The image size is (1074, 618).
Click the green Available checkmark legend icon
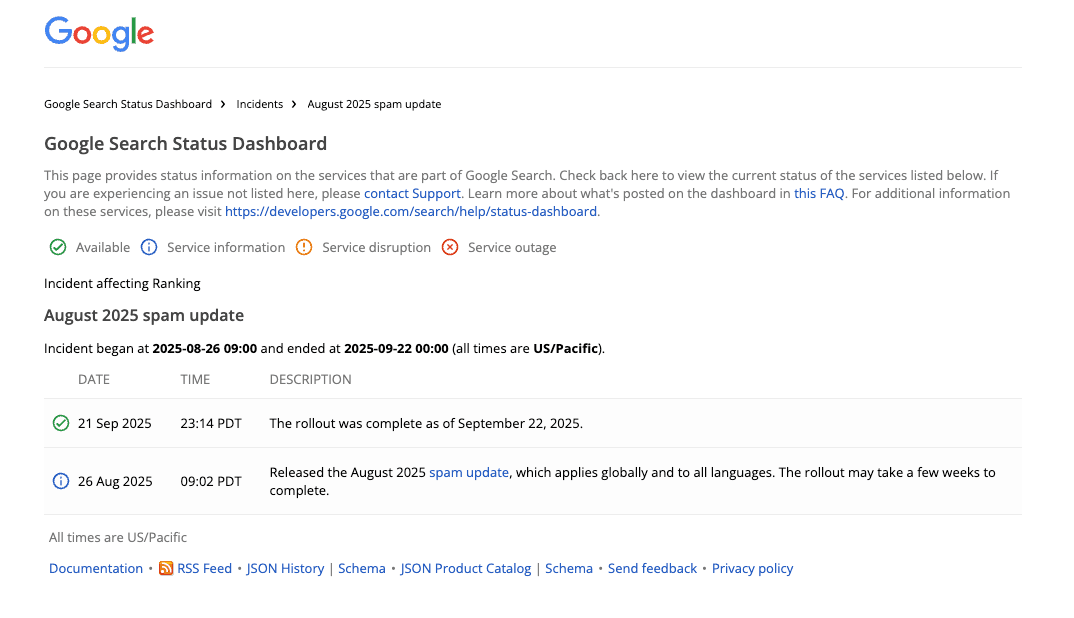(x=58, y=247)
